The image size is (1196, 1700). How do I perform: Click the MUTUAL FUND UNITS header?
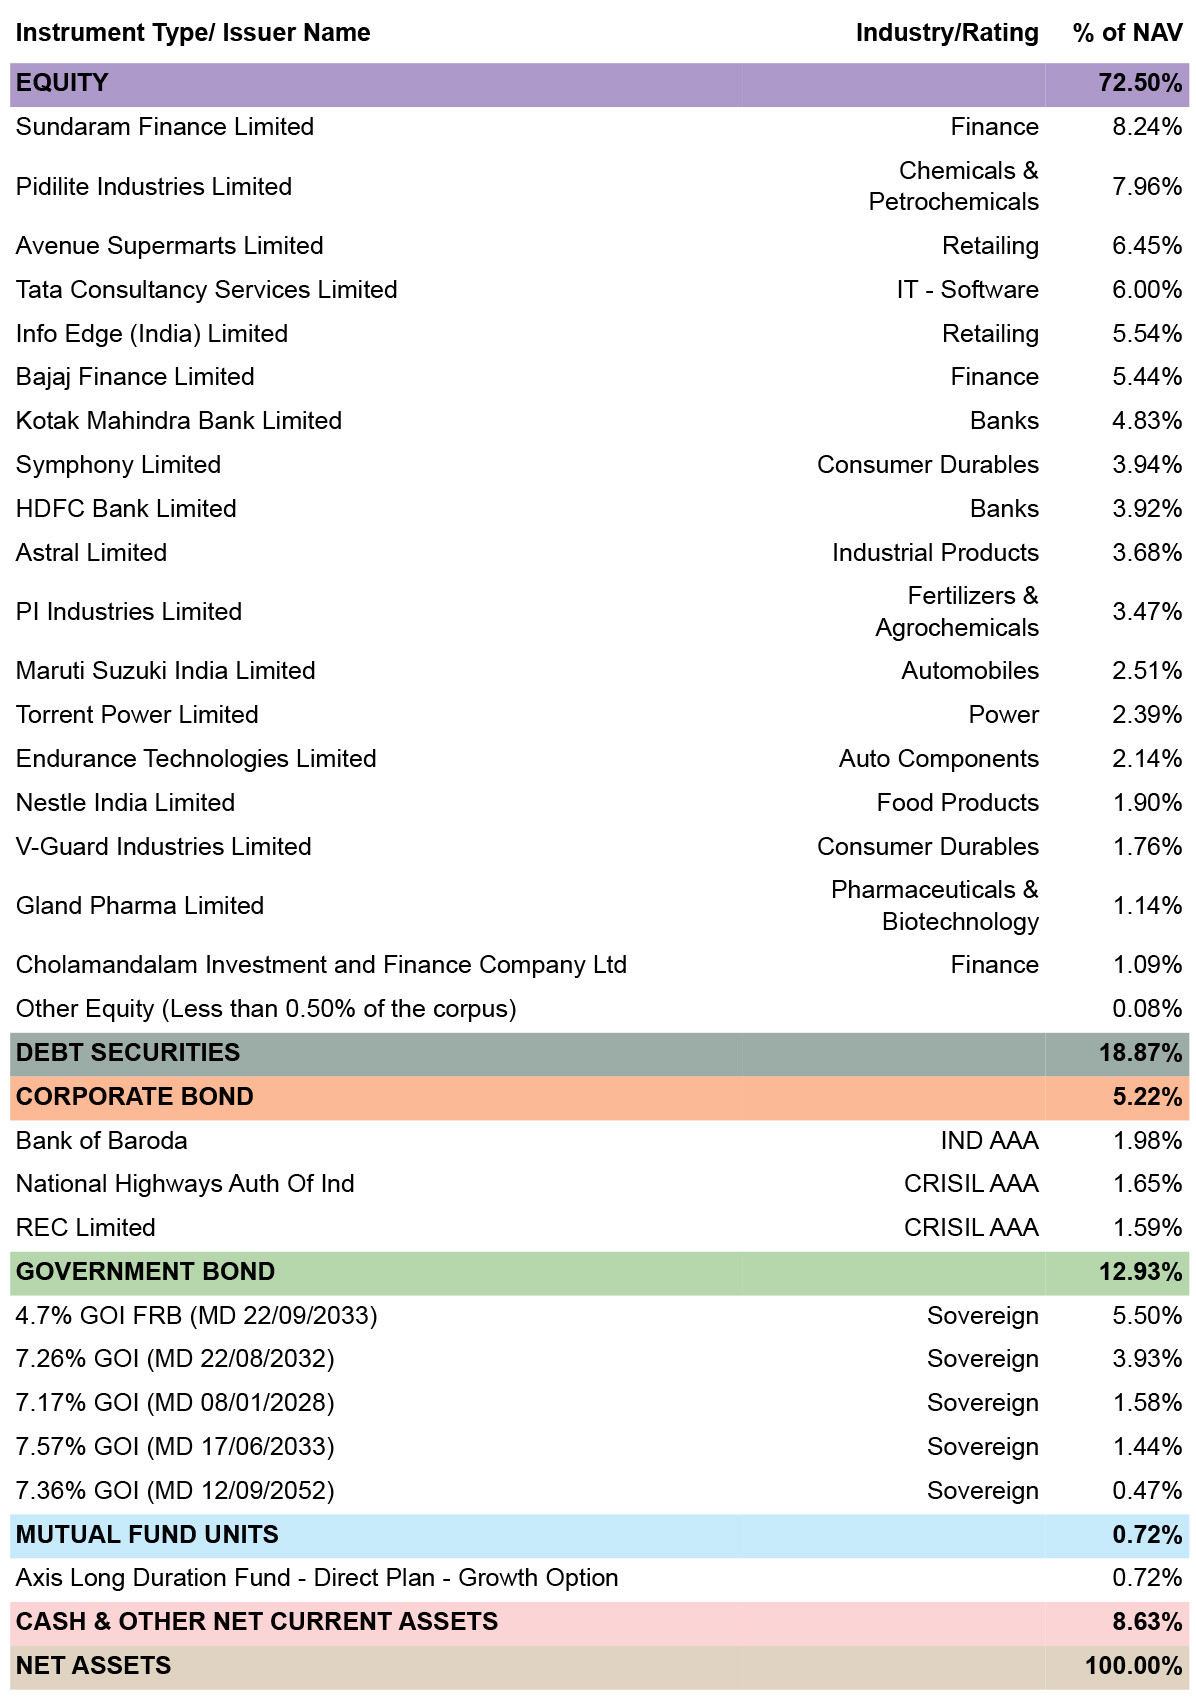point(599,1536)
